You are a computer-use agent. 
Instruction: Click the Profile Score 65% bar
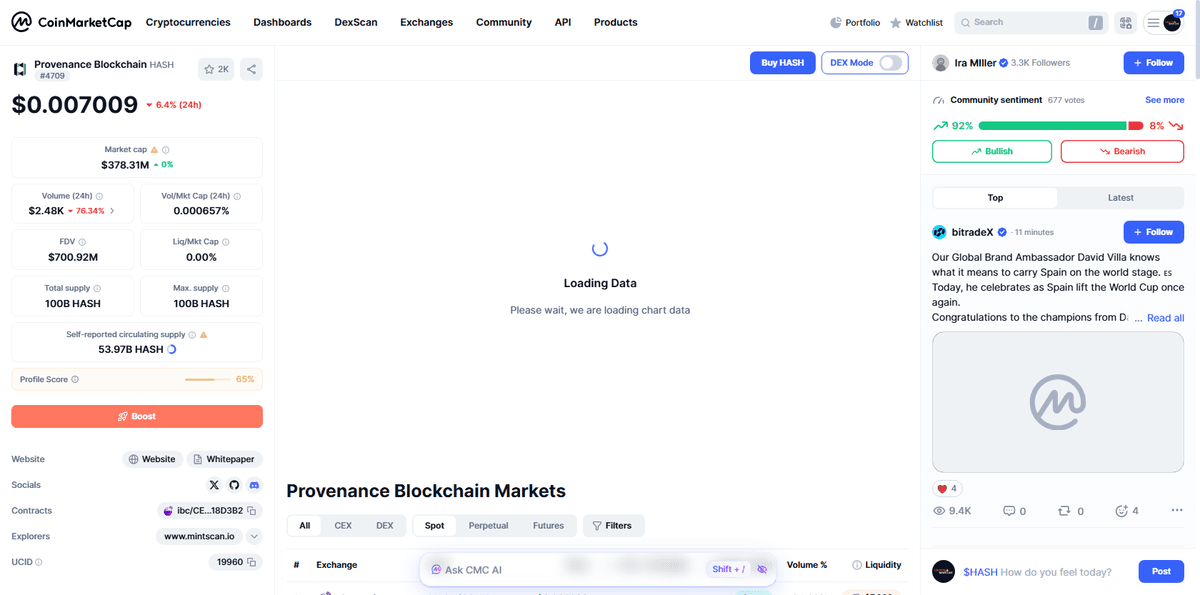coord(207,380)
